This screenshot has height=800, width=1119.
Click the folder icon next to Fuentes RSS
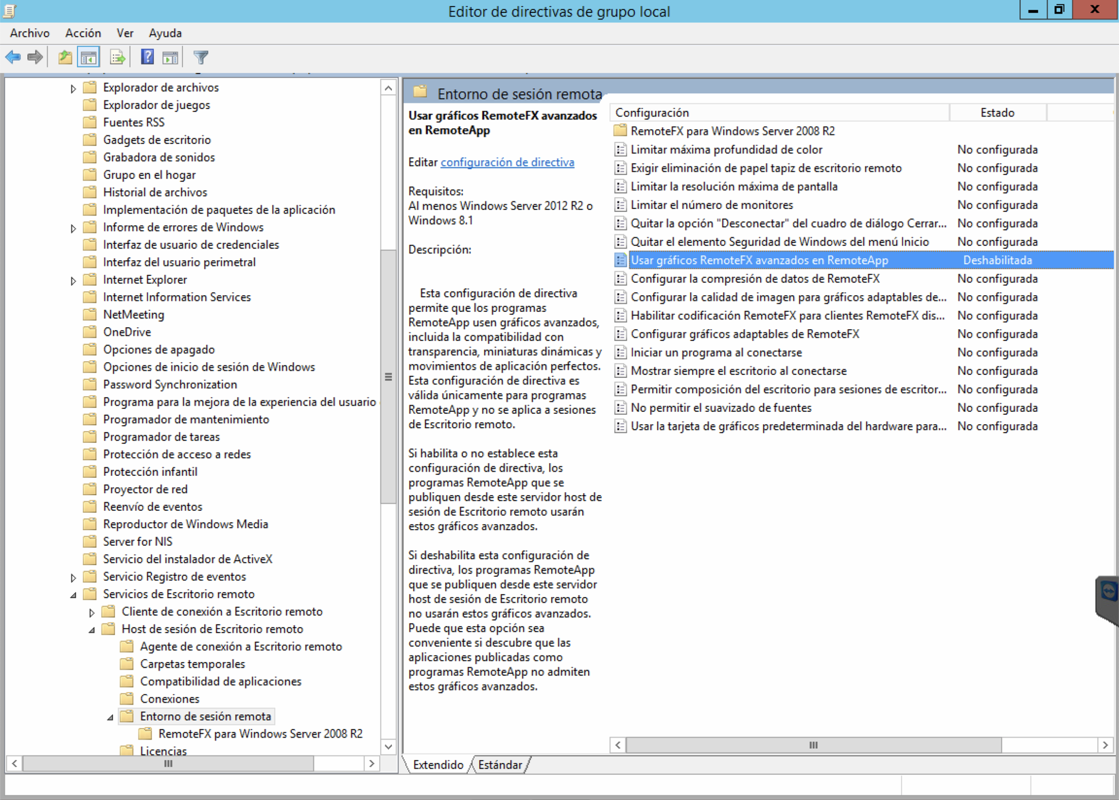click(90, 122)
